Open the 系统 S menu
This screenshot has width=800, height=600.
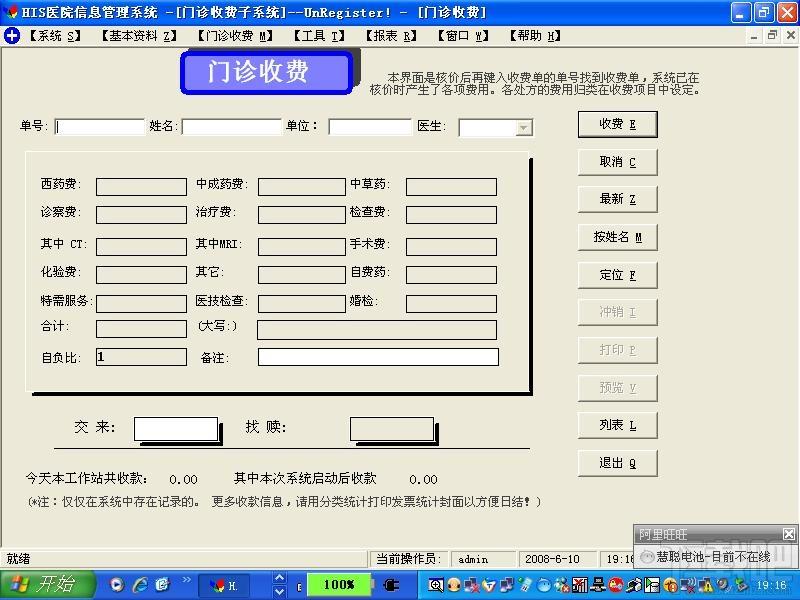55,35
